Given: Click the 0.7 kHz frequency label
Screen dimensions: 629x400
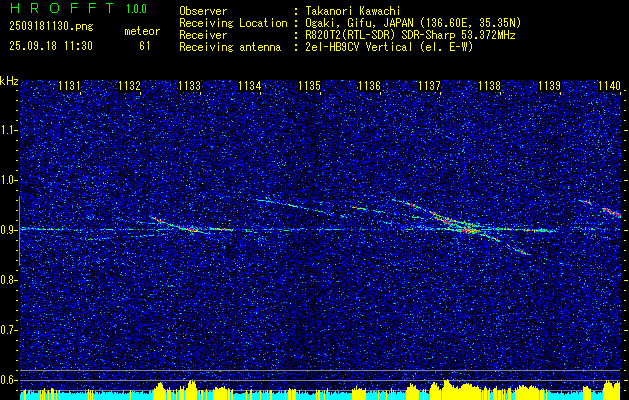Looking at the screenshot, I should coord(8,330).
